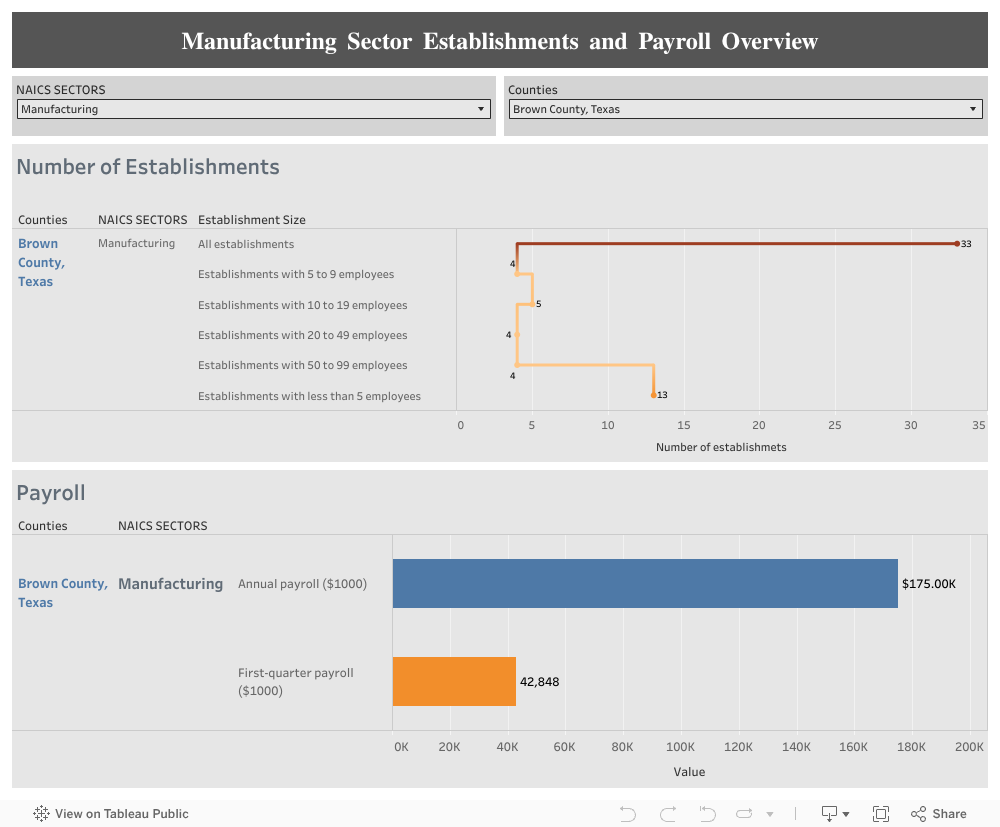The height and width of the screenshot is (827, 1000).
Task: Select the Revert icon to reset the dashboard
Action: [x=707, y=813]
